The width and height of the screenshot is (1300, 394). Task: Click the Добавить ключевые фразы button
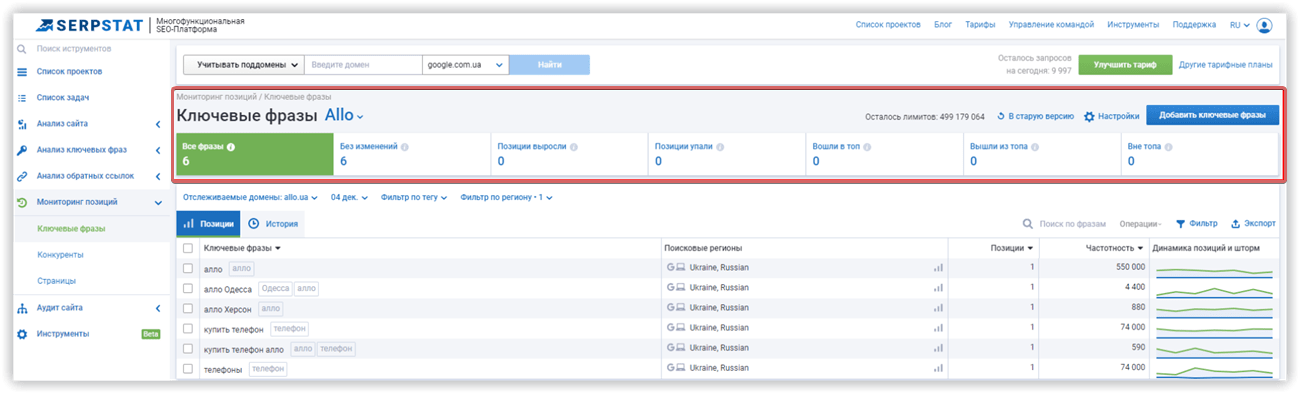coord(1212,116)
